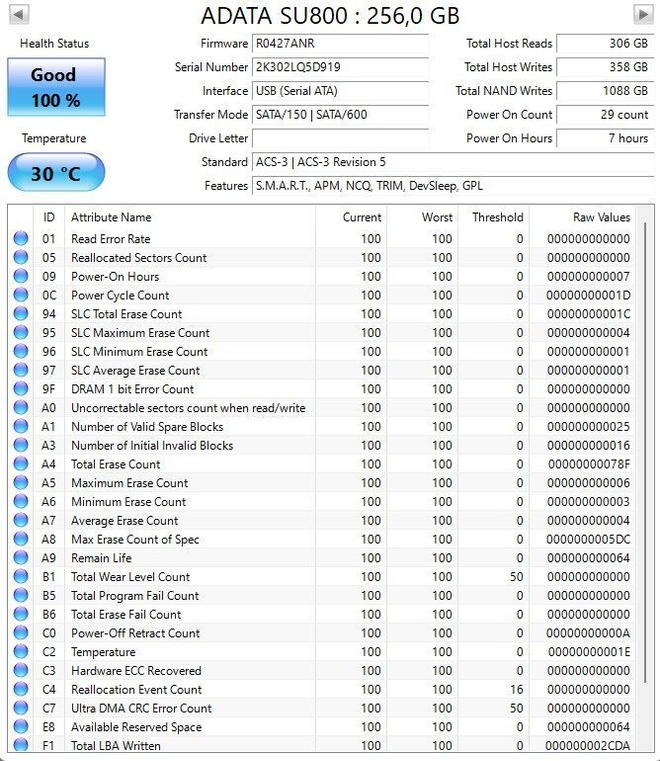The width and height of the screenshot is (660, 761).
Task: Select status icon of Total Program Fail Count
Action: (x=21, y=596)
